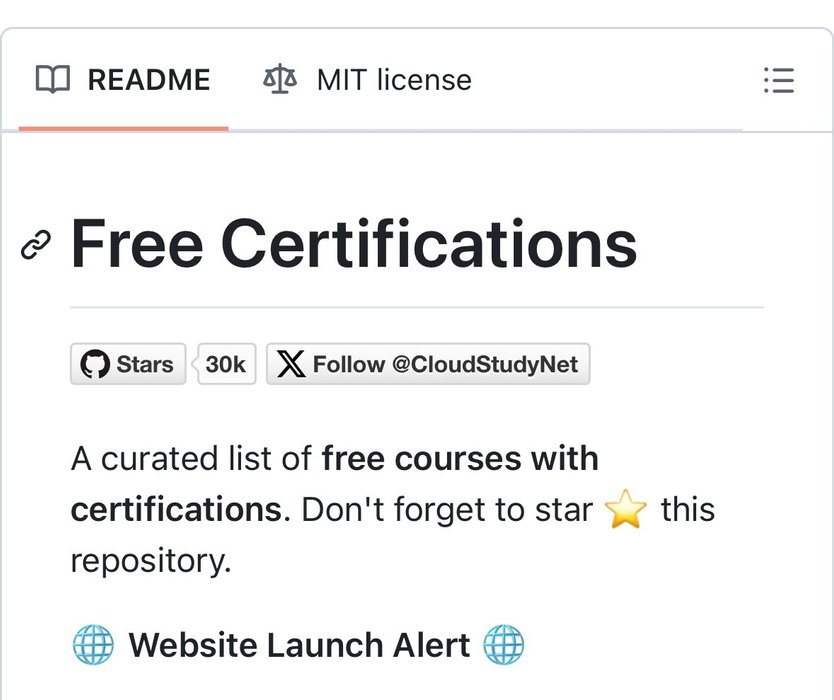Copy the heading anchor link icon
Screen dimensions: 834x700
tap(36, 245)
